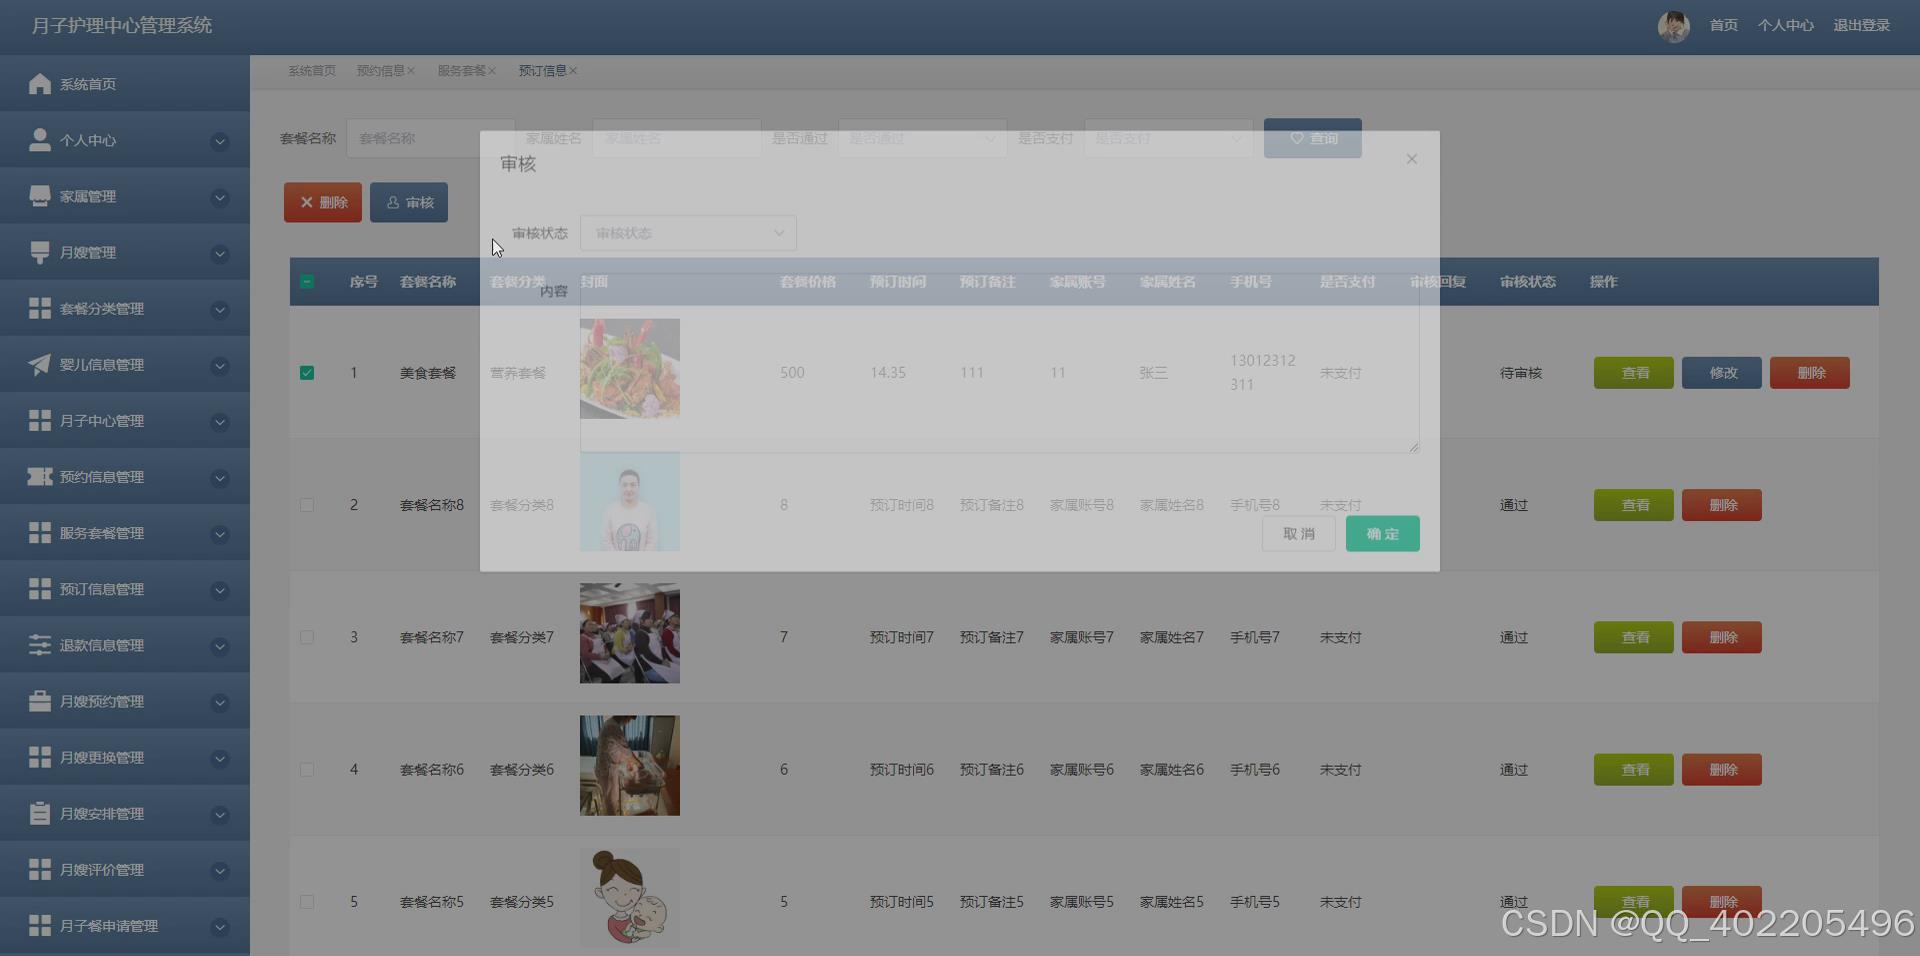Click the grid icon for 月嫂更换管理

pyautogui.click(x=40, y=756)
